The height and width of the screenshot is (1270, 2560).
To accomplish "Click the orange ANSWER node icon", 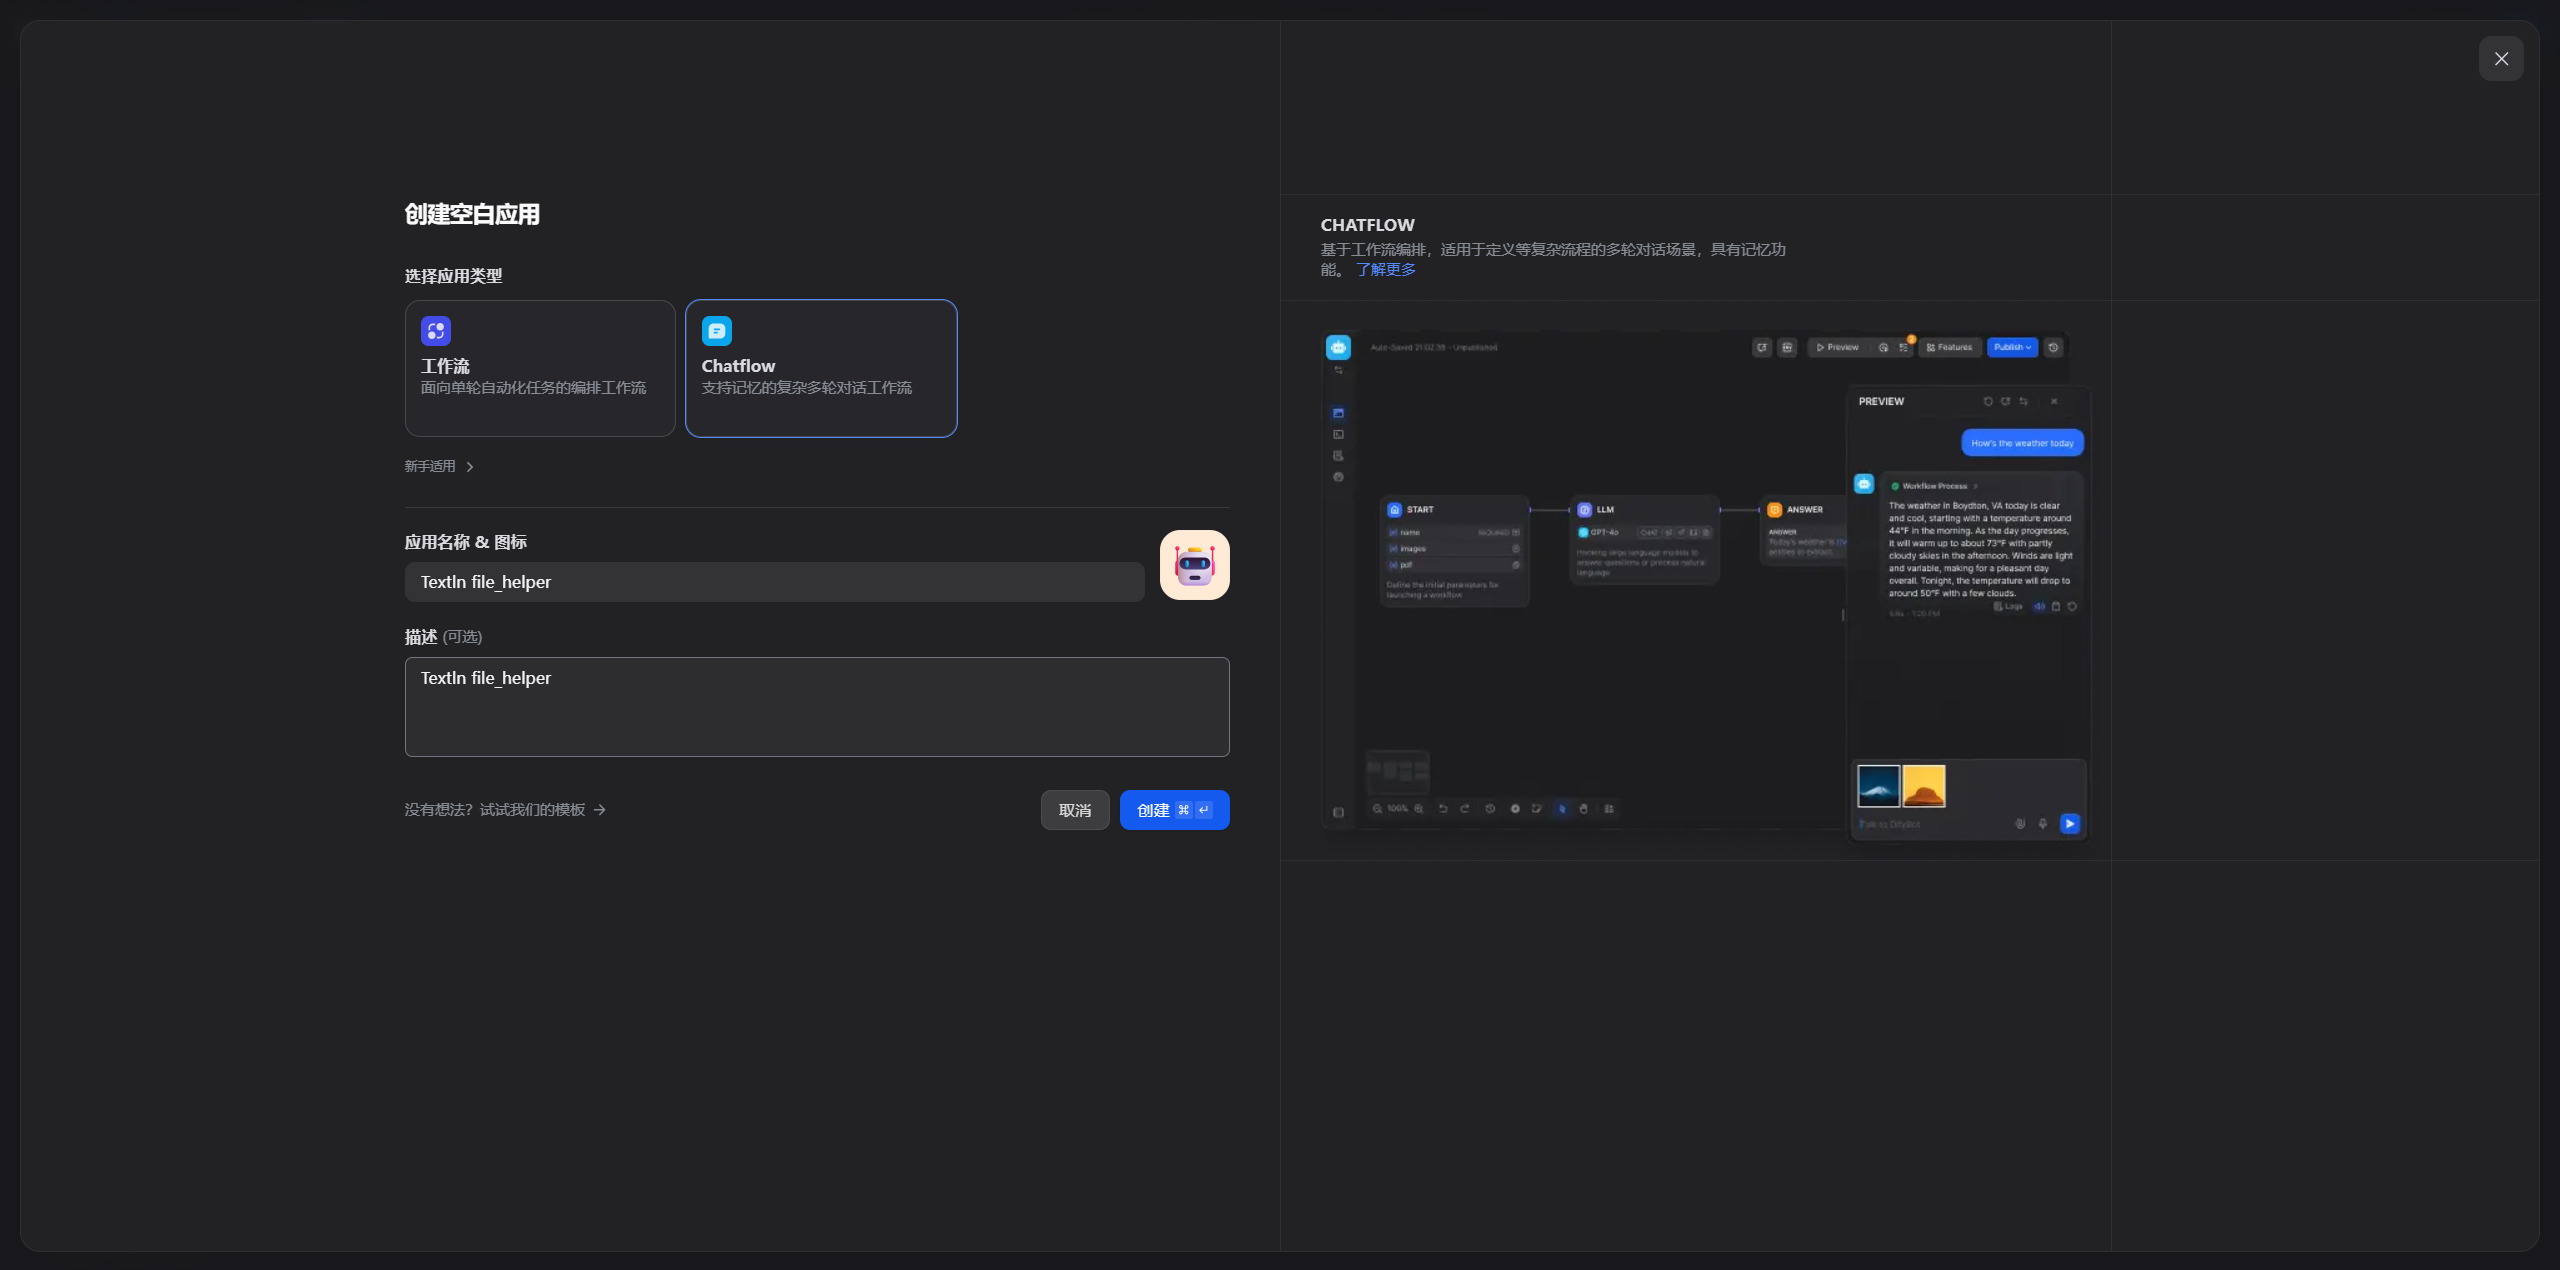I will pos(1774,510).
